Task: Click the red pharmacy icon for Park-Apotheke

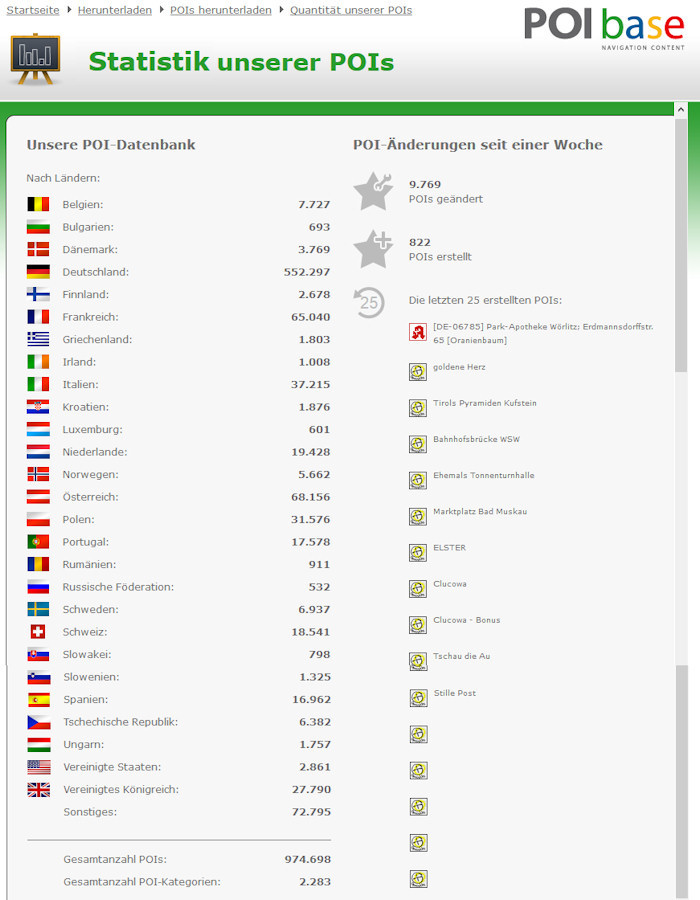Action: pyautogui.click(x=418, y=333)
